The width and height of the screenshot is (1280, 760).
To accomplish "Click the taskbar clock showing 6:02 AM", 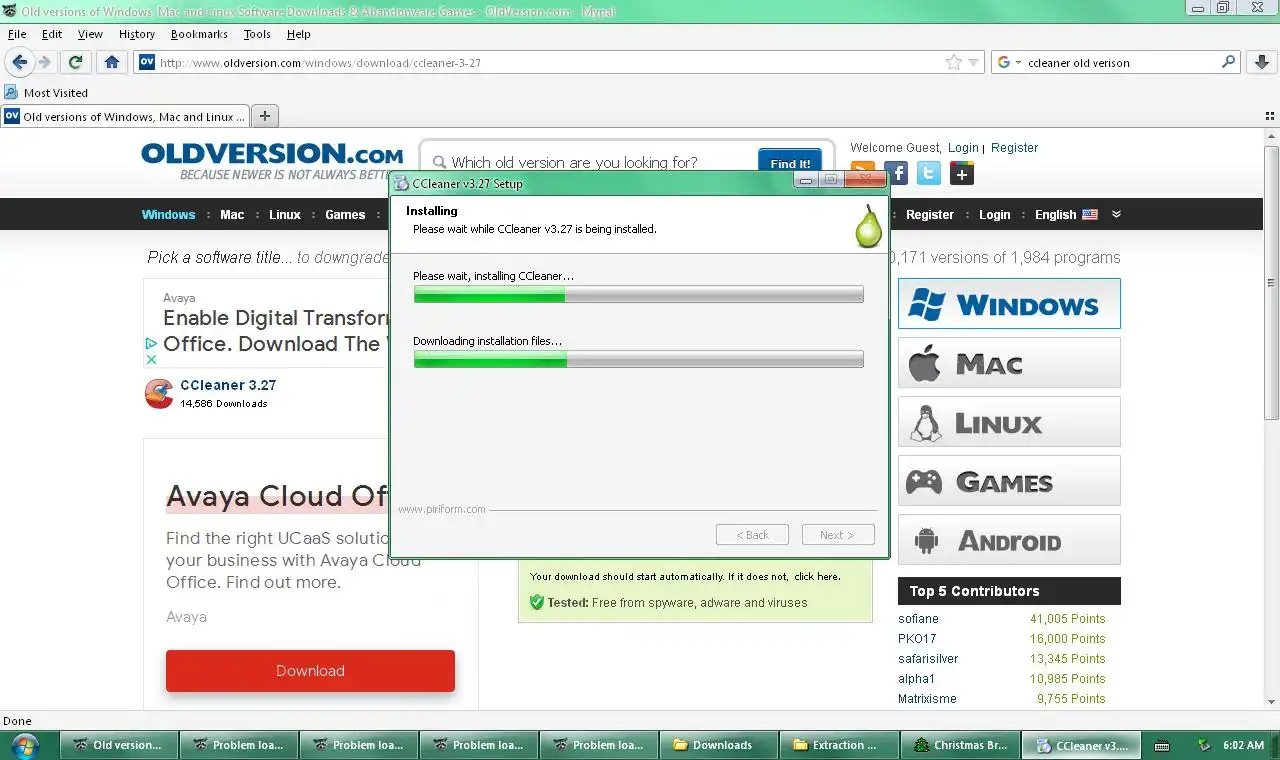I will click(1244, 745).
